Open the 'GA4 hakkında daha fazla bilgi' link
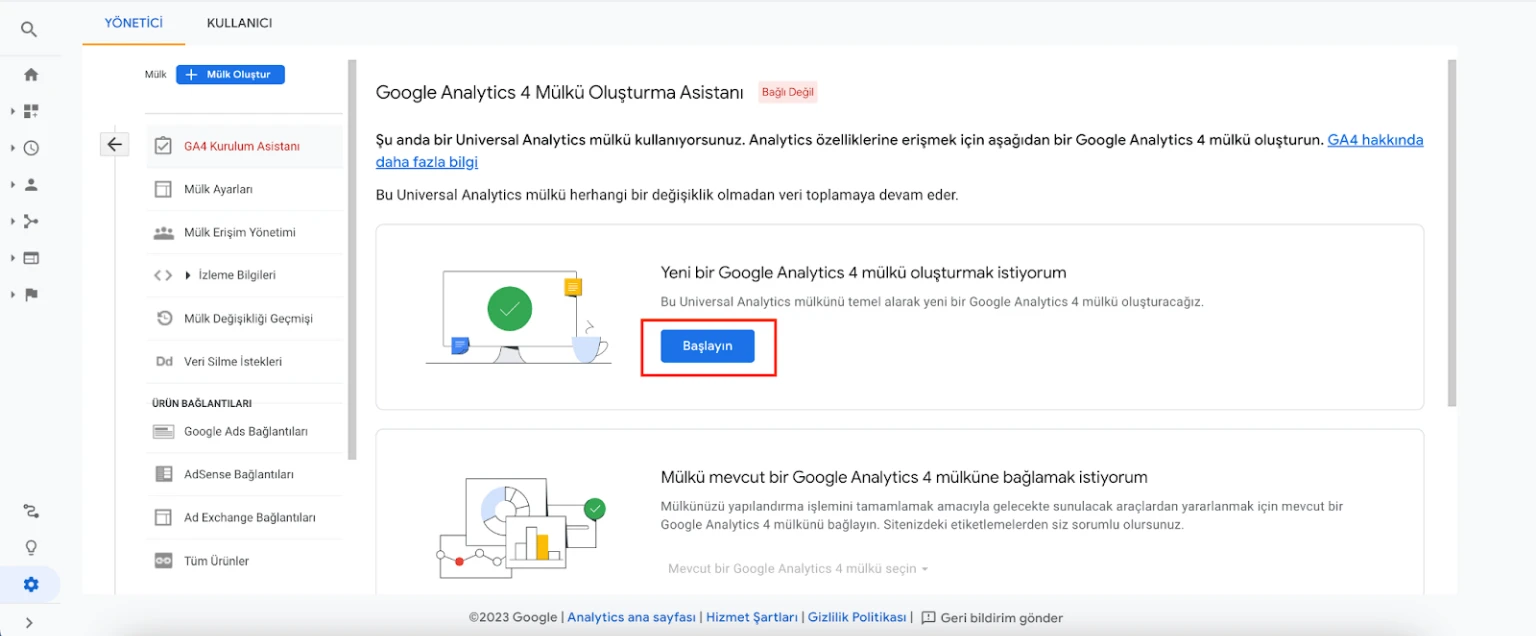This screenshot has width=1536, height=636. tap(1373, 139)
